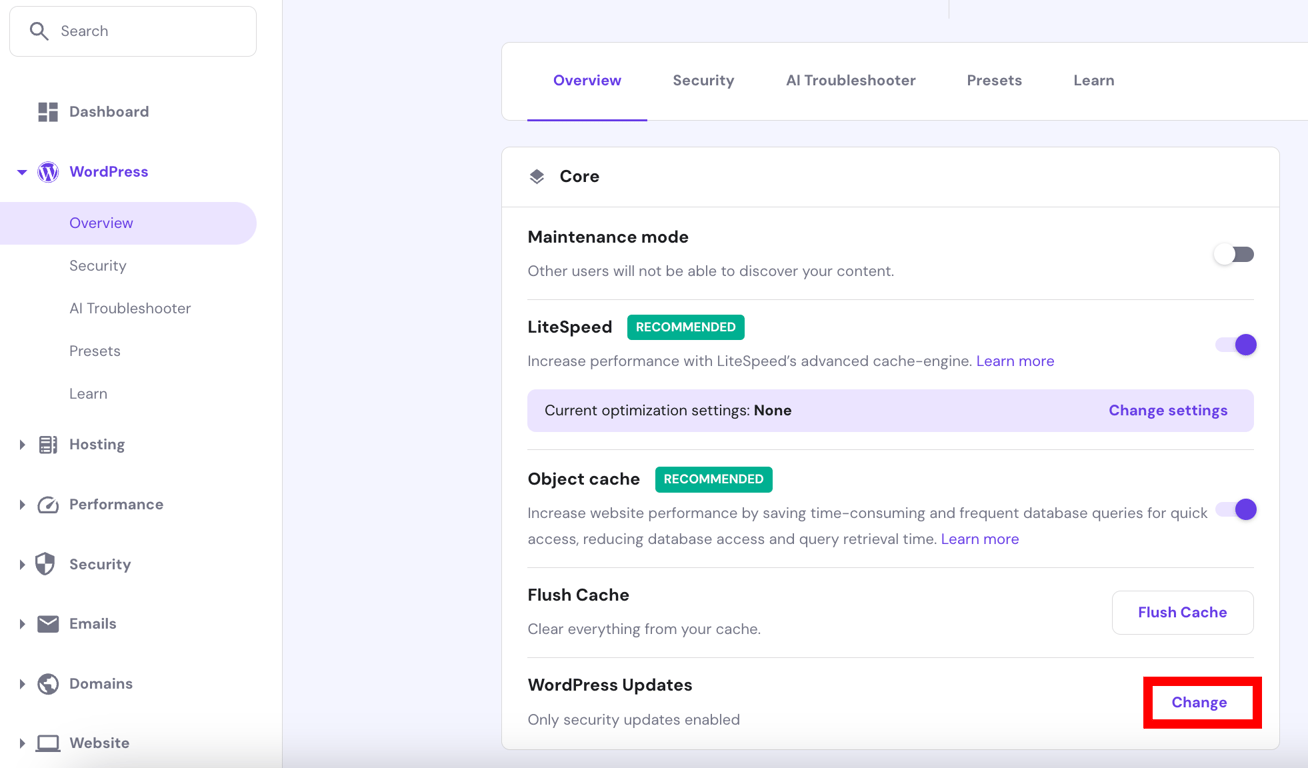This screenshot has width=1308, height=768.
Task: Open LiteSpeed Change settings
Action: point(1168,410)
